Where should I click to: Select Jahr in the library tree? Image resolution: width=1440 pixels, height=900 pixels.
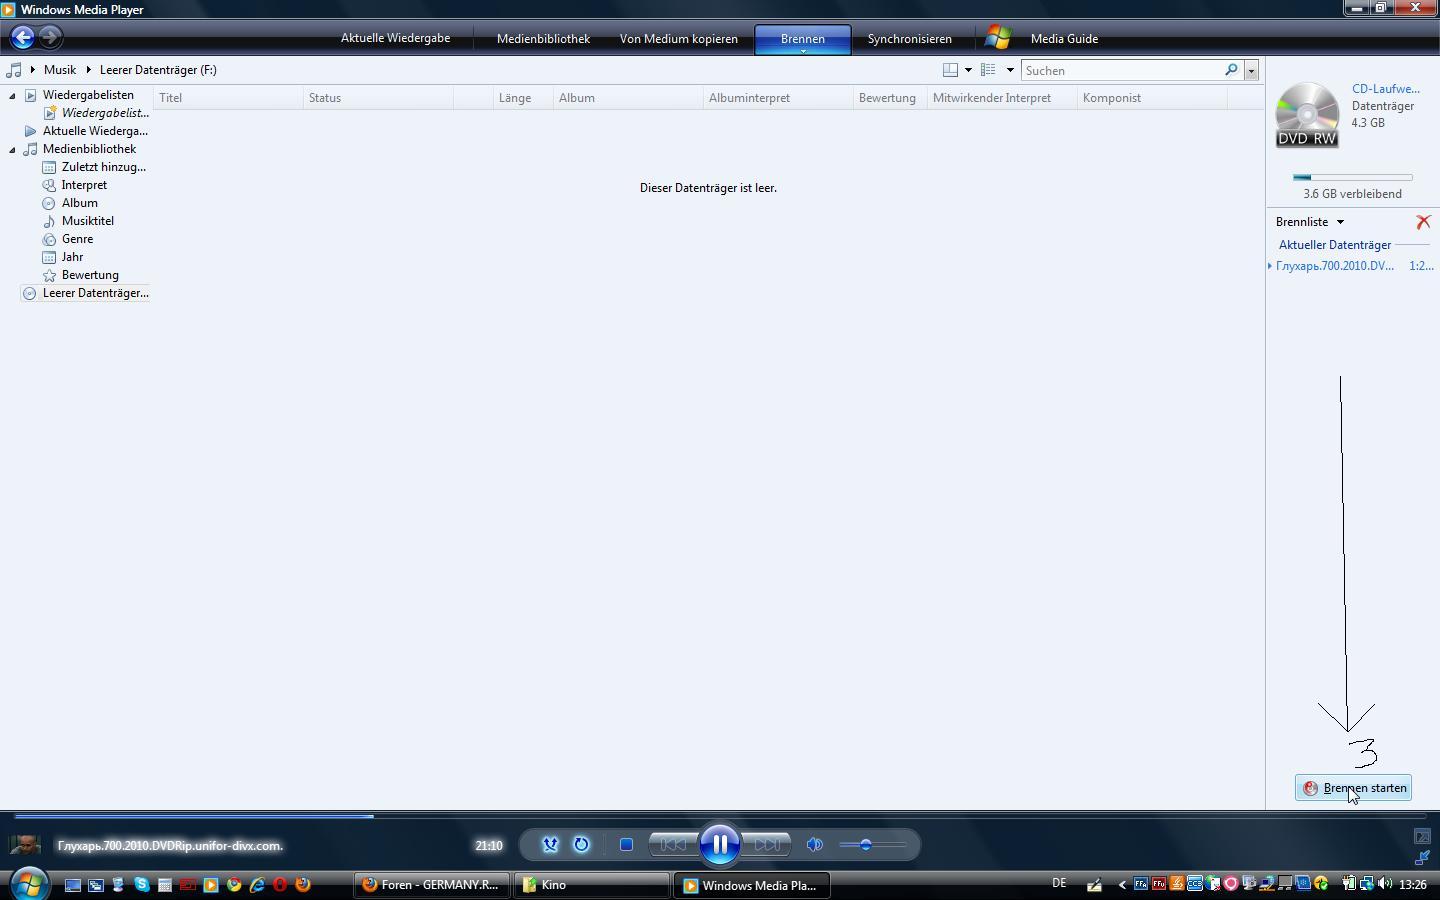72,257
